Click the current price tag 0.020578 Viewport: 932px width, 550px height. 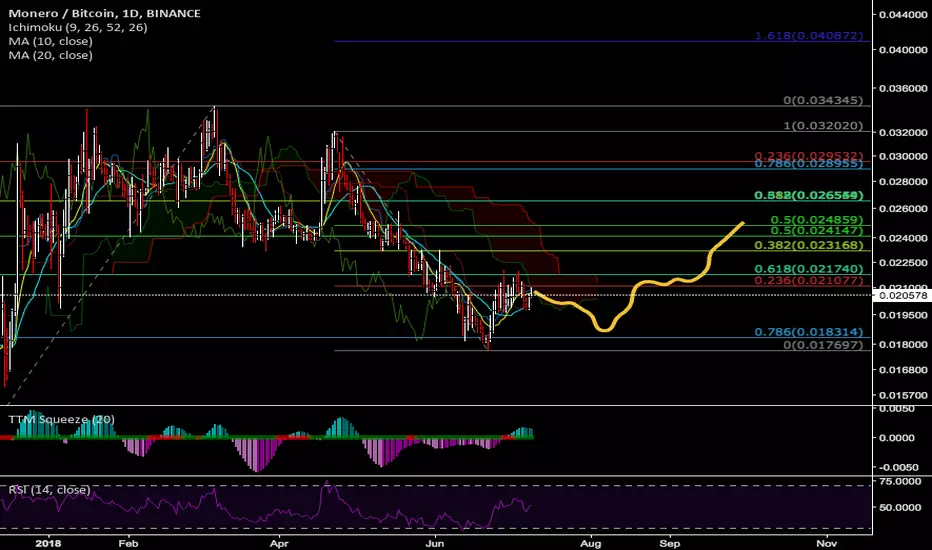pos(902,296)
